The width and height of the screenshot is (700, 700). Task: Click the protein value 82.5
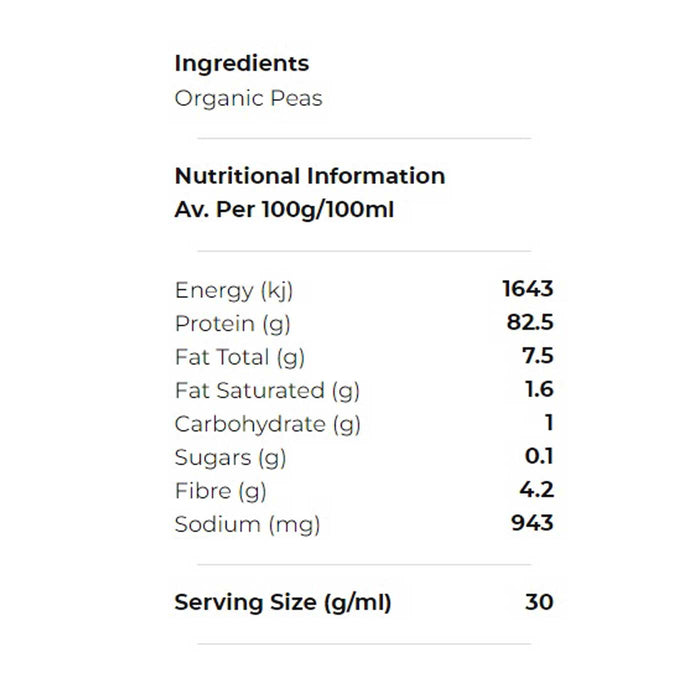(530, 323)
